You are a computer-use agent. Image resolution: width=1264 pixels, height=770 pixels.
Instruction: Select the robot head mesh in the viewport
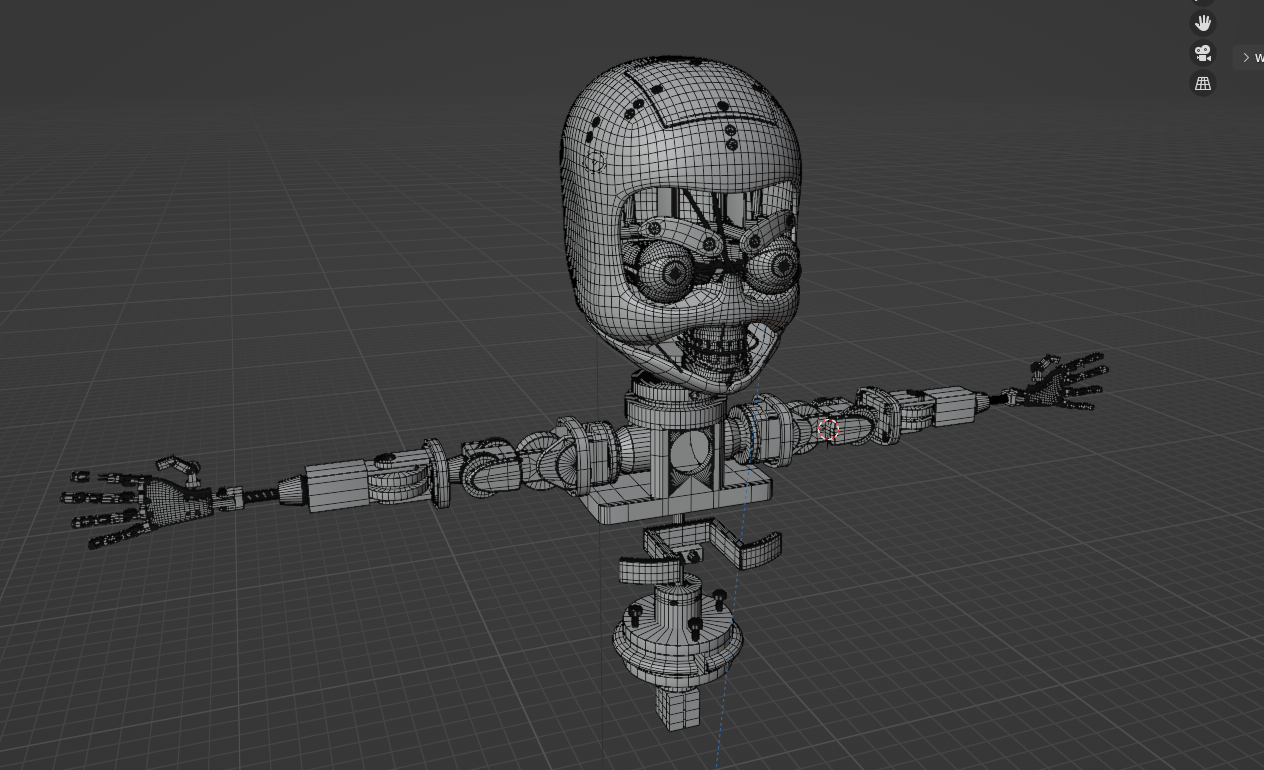681,225
